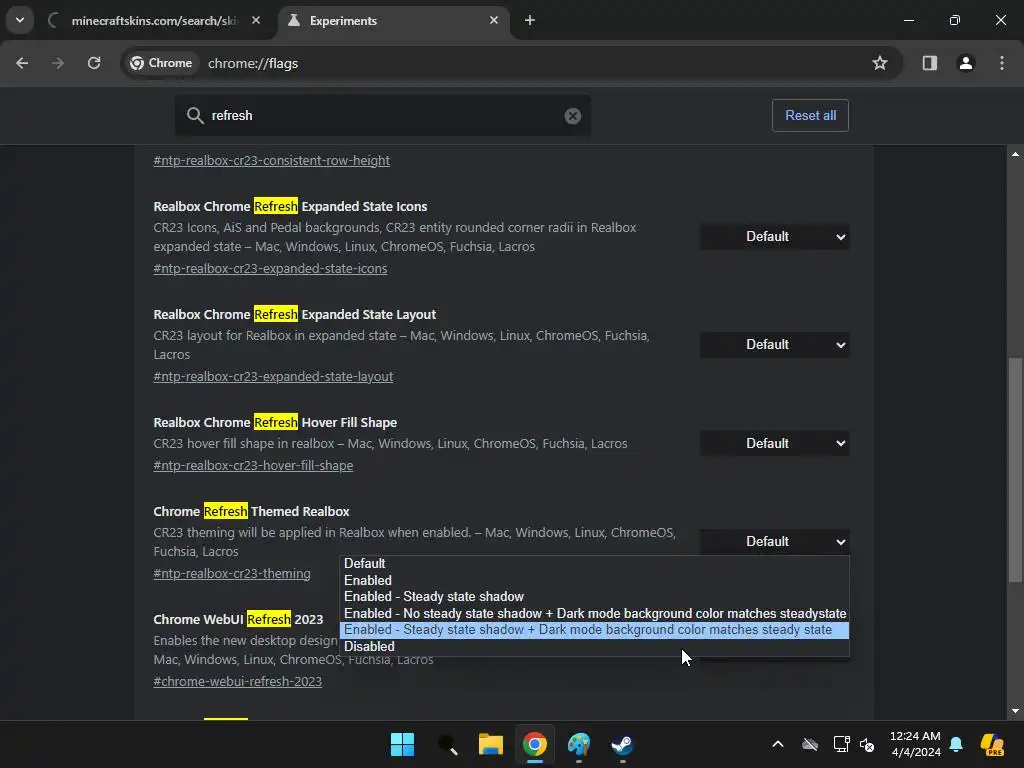The height and width of the screenshot is (768, 1024).
Task: Open network display tray icon
Action: click(x=841, y=744)
